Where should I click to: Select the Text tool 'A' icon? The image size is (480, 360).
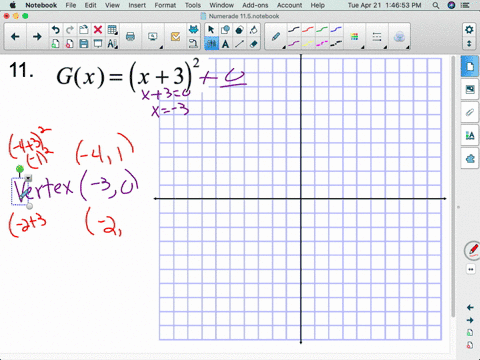225,44
